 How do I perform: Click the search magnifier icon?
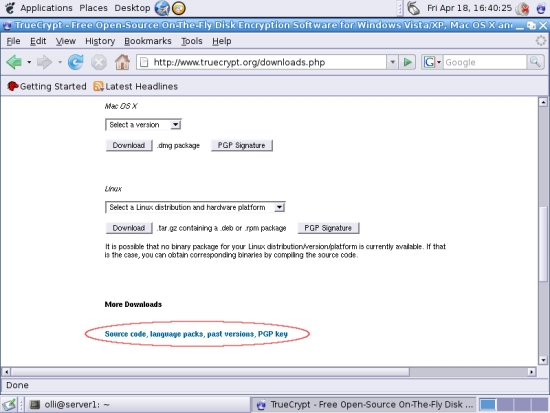pyautogui.click(x=535, y=62)
